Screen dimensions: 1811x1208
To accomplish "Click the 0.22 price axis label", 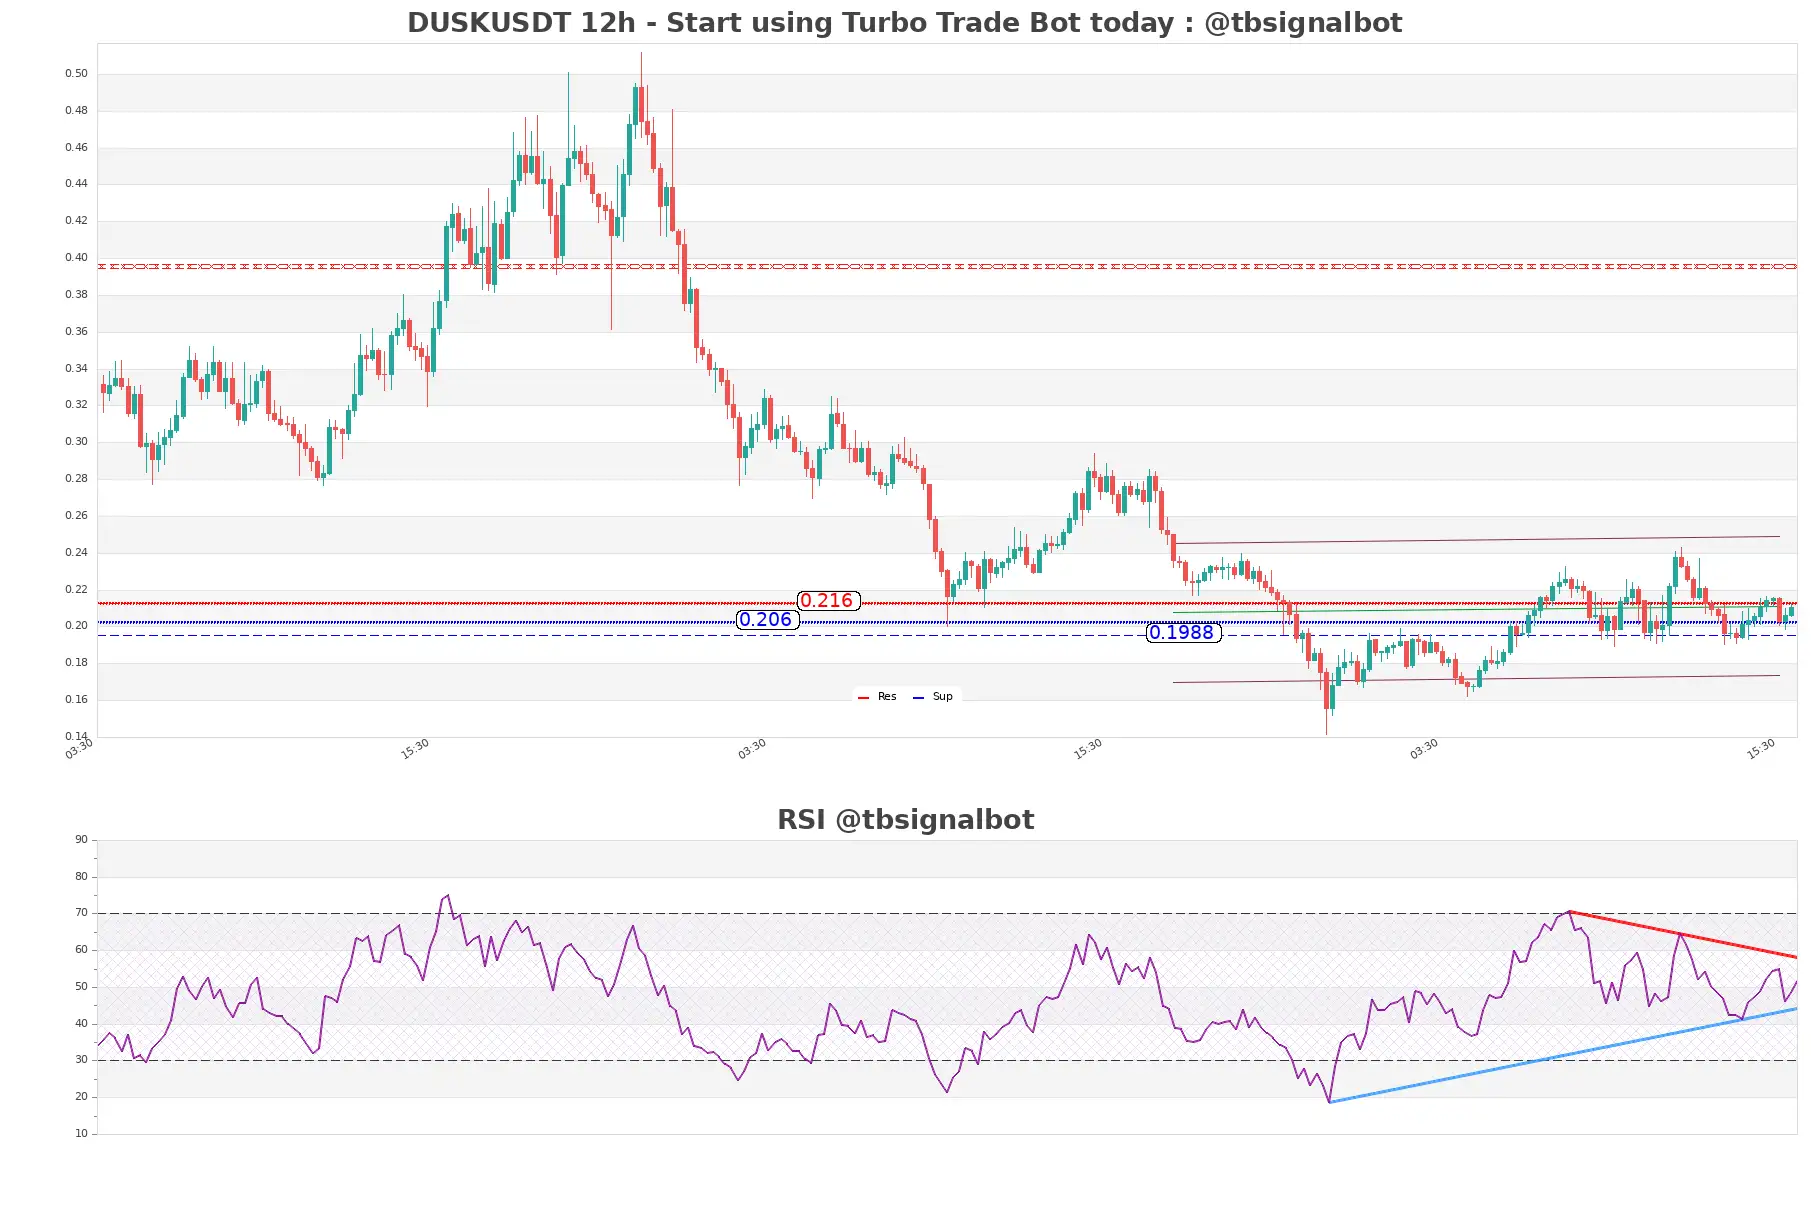I will [x=76, y=590].
